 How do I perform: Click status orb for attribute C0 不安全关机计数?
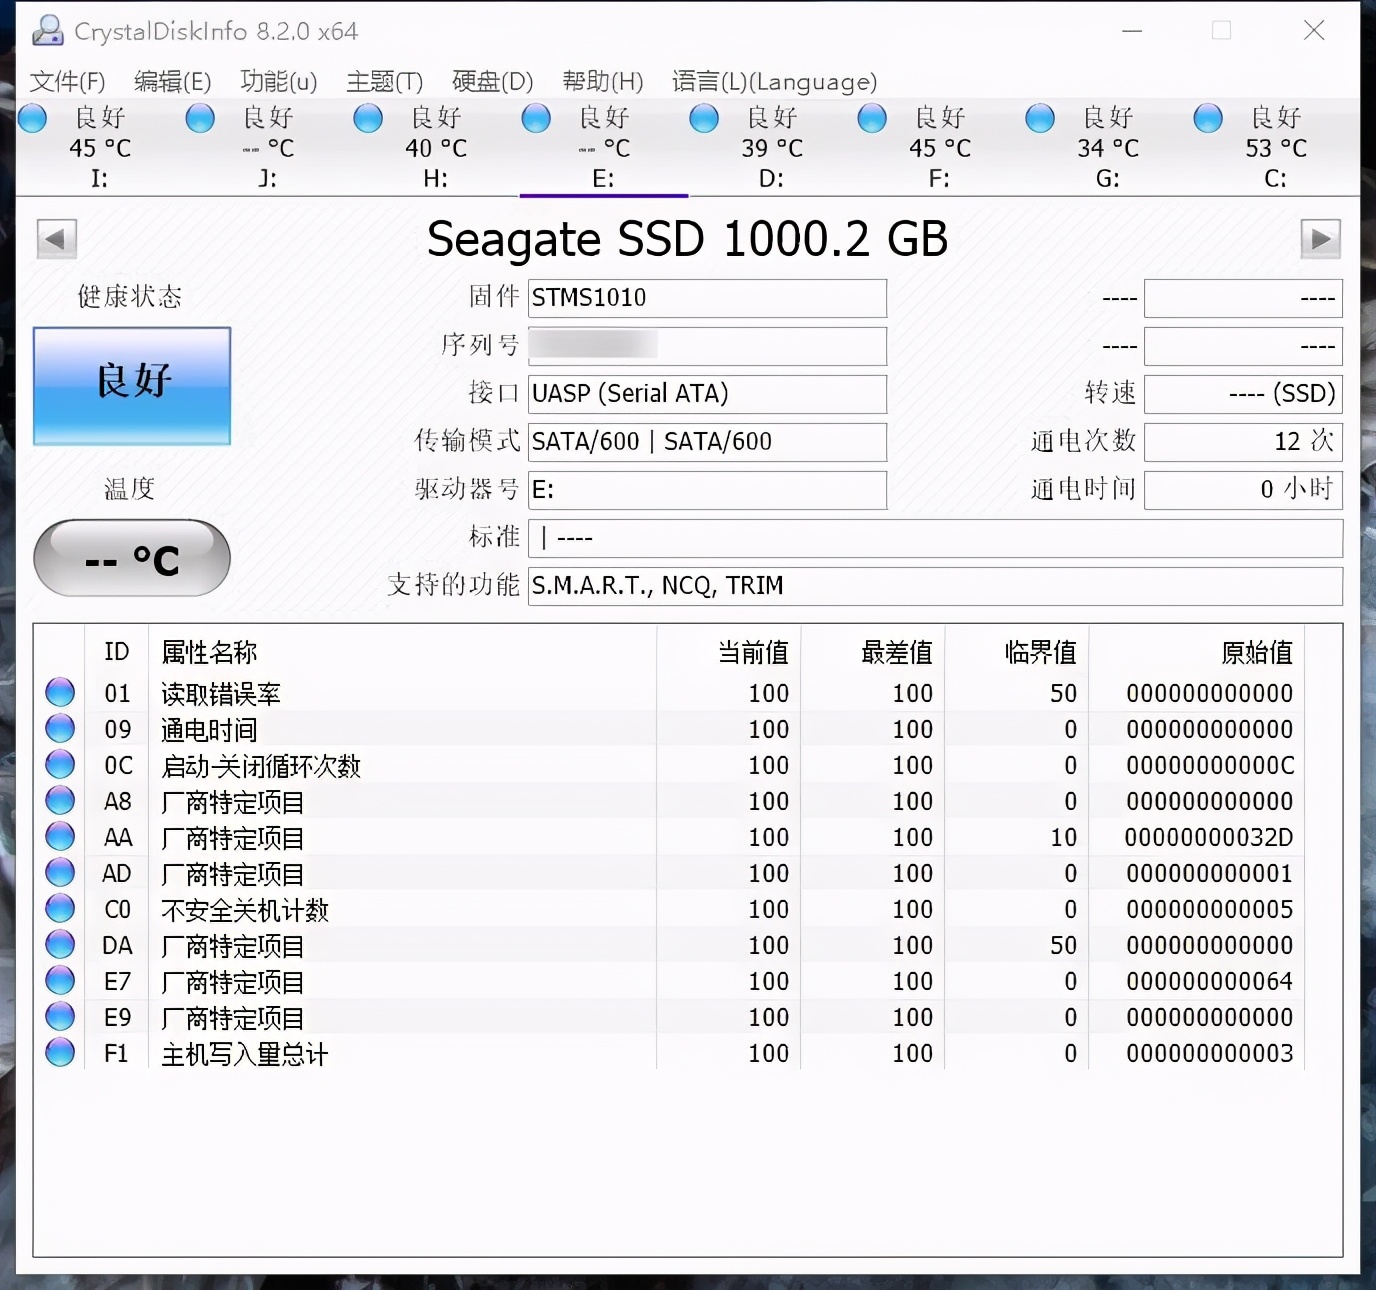click(x=60, y=908)
